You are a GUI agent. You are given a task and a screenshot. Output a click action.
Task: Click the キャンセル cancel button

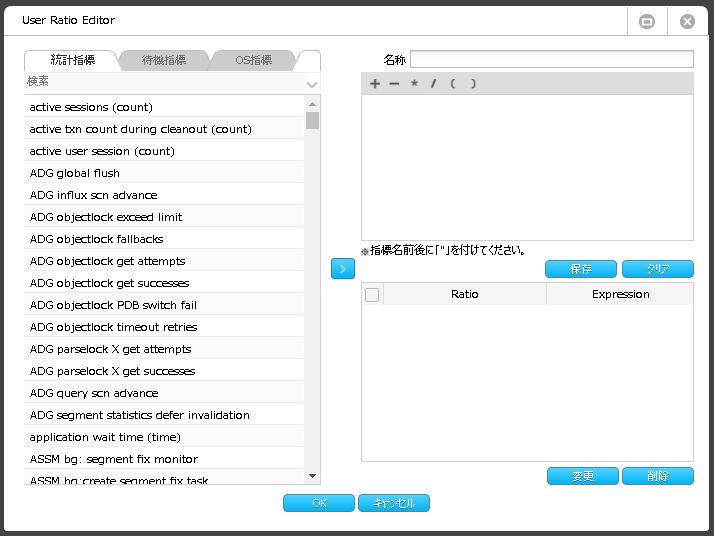tap(394, 503)
